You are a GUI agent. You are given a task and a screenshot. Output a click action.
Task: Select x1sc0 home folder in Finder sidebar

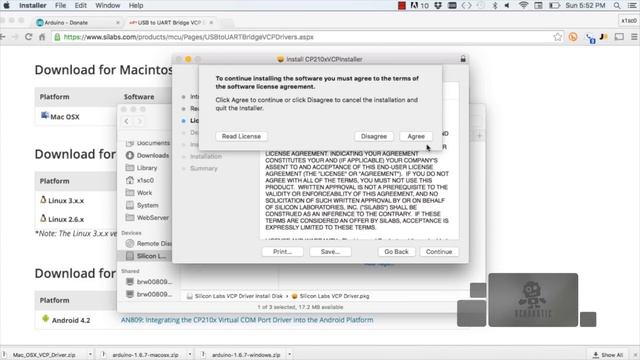click(x=140, y=180)
